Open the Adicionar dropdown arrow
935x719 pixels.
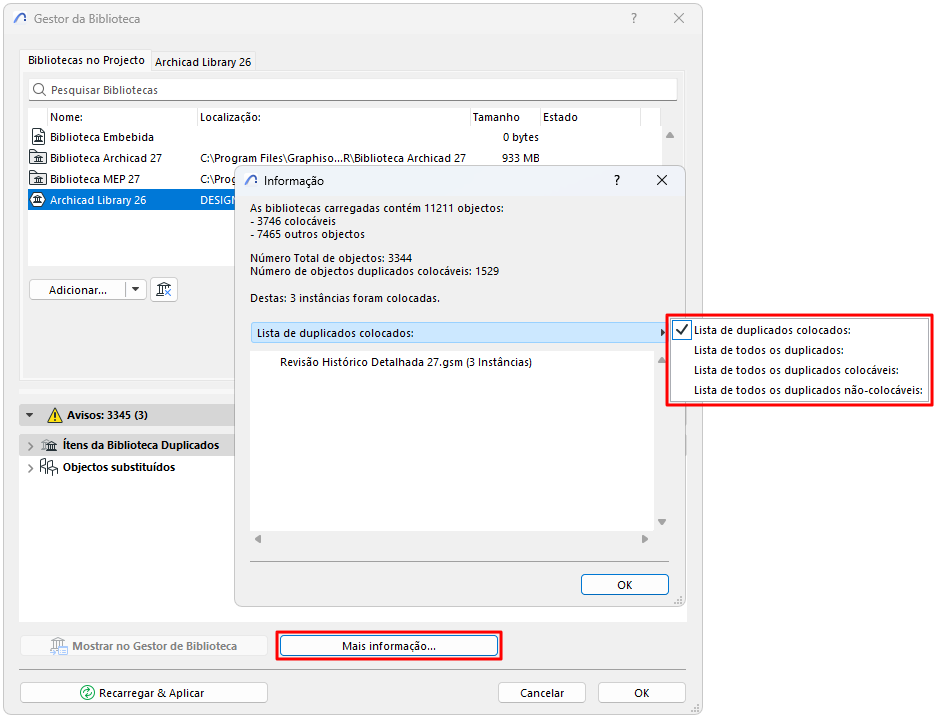pos(136,290)
